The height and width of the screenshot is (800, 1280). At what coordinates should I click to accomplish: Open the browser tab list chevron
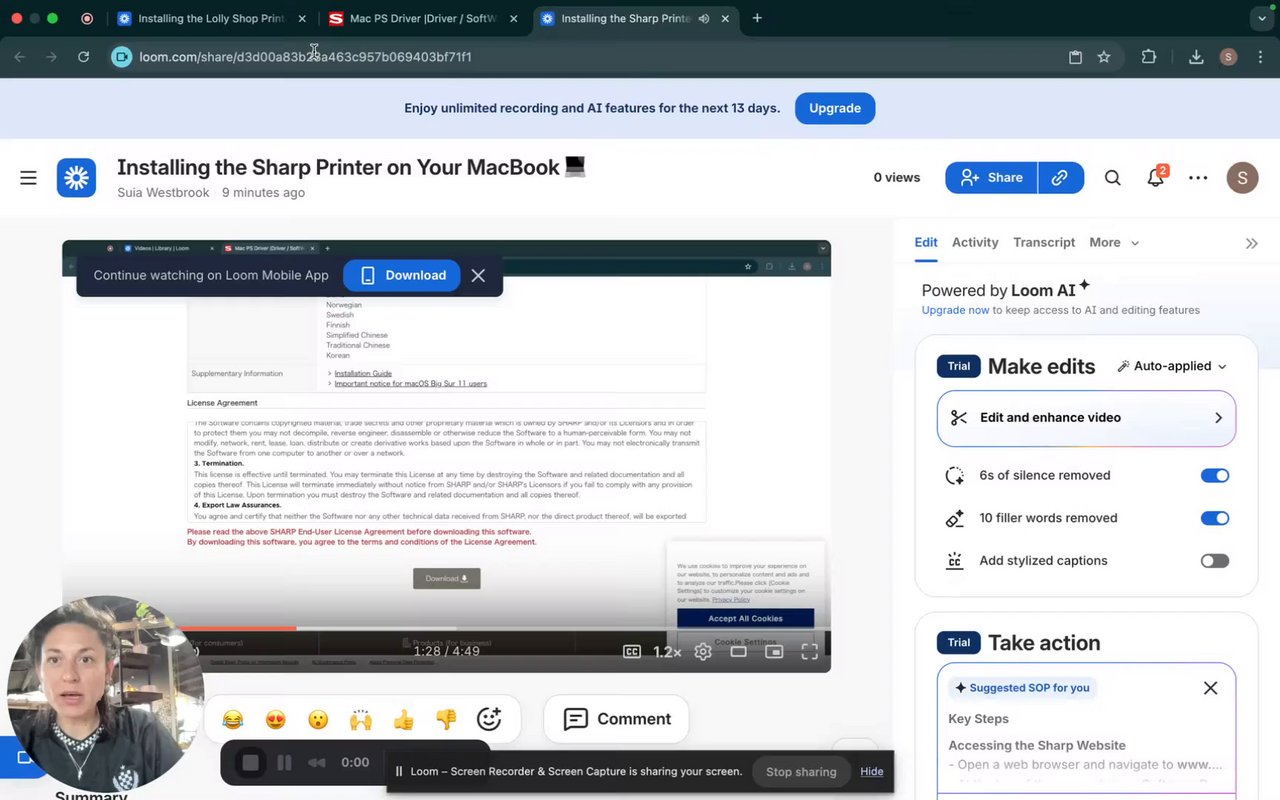(x=1260, y=18)
